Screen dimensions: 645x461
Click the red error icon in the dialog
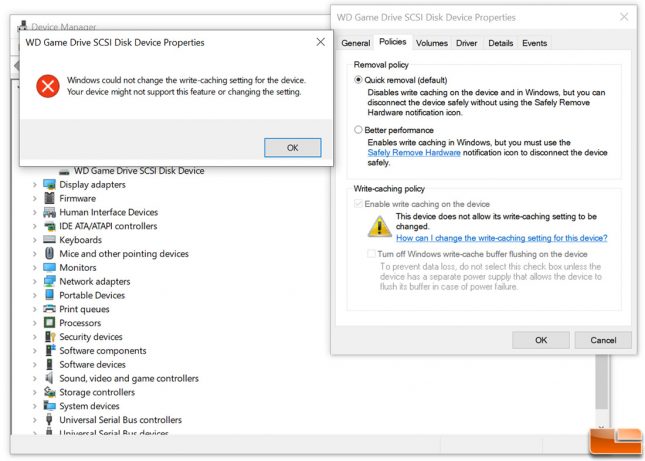(x=48, y=86)
